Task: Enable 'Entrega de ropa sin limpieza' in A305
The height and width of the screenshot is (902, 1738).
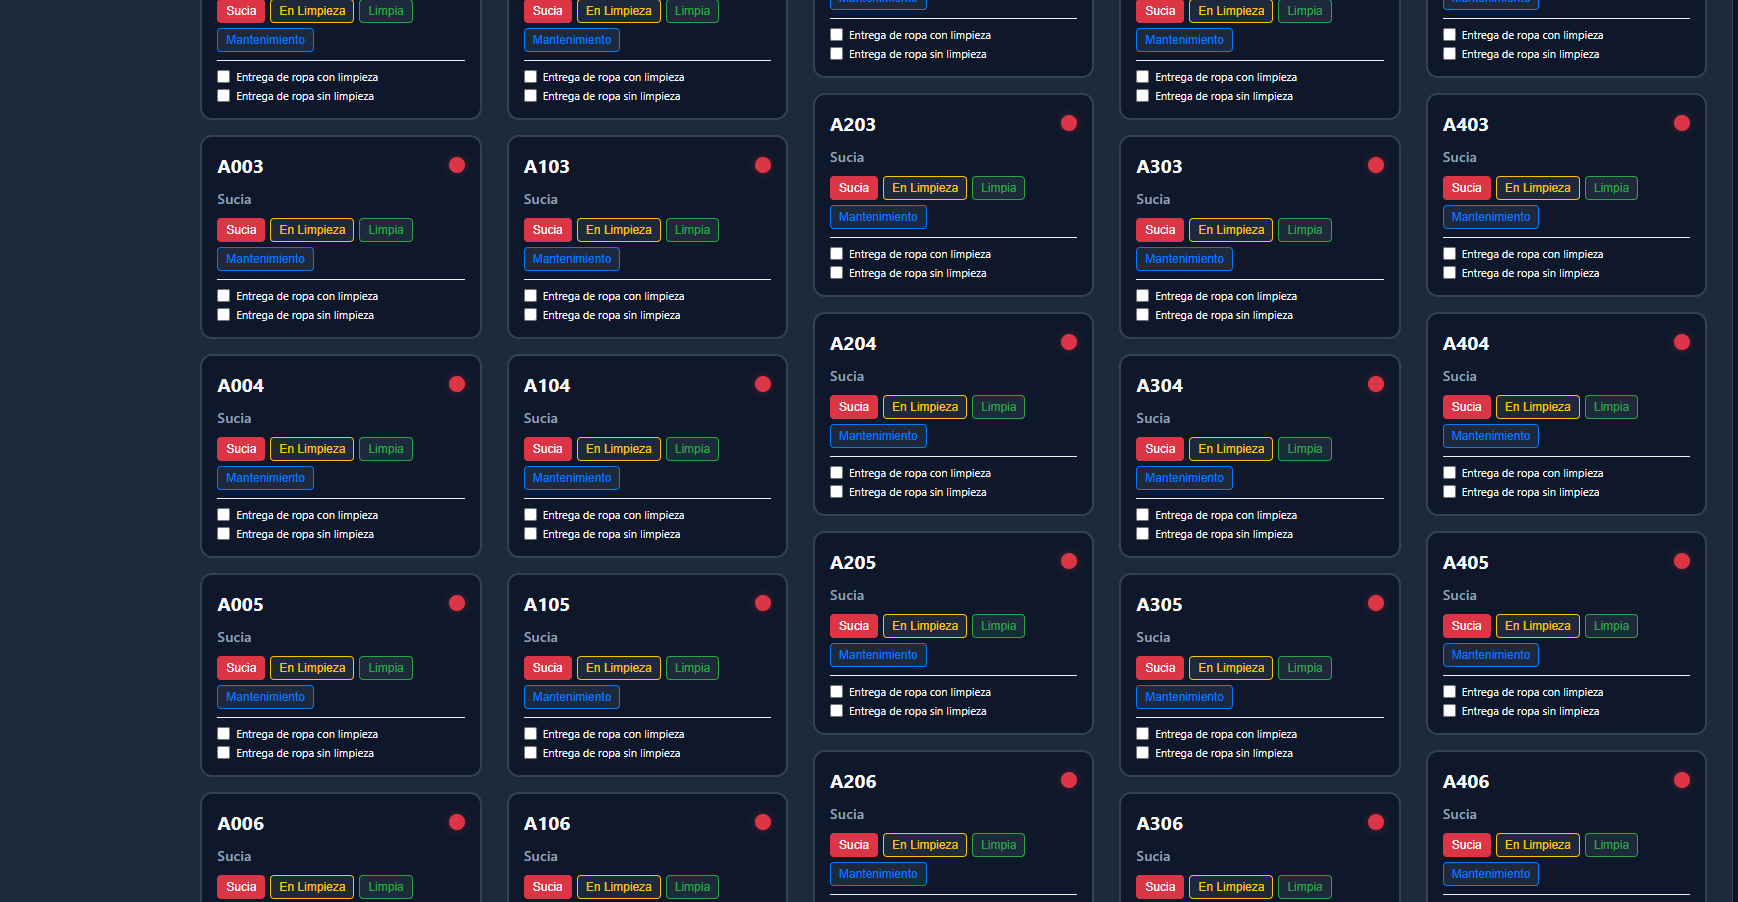Action: pyautogui.click(x=1143, y=753)
